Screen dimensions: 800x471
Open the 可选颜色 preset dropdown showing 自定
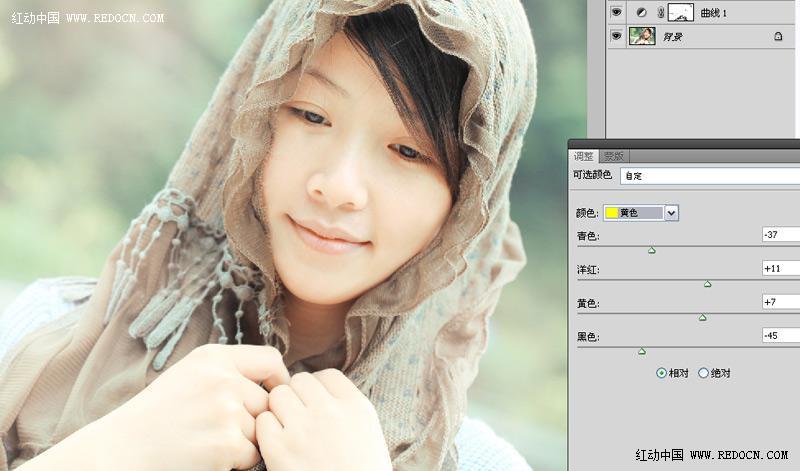(710, 176)
